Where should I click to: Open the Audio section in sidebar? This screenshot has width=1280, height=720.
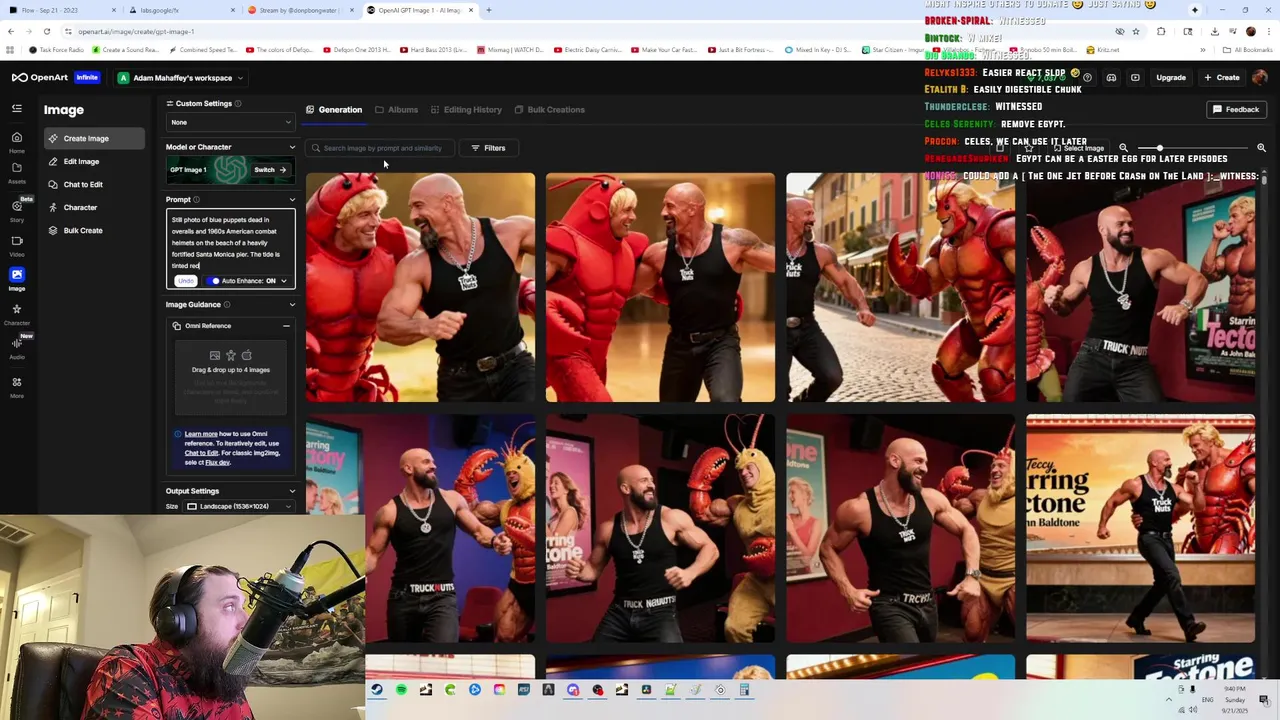coord(16,348)
